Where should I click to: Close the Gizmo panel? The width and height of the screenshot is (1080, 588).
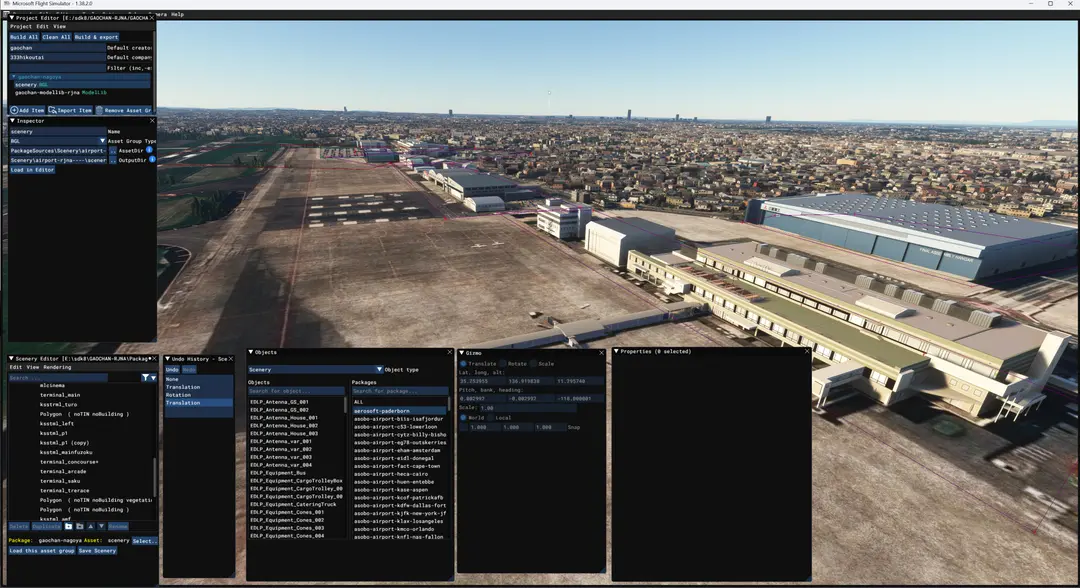click(601, 353)
